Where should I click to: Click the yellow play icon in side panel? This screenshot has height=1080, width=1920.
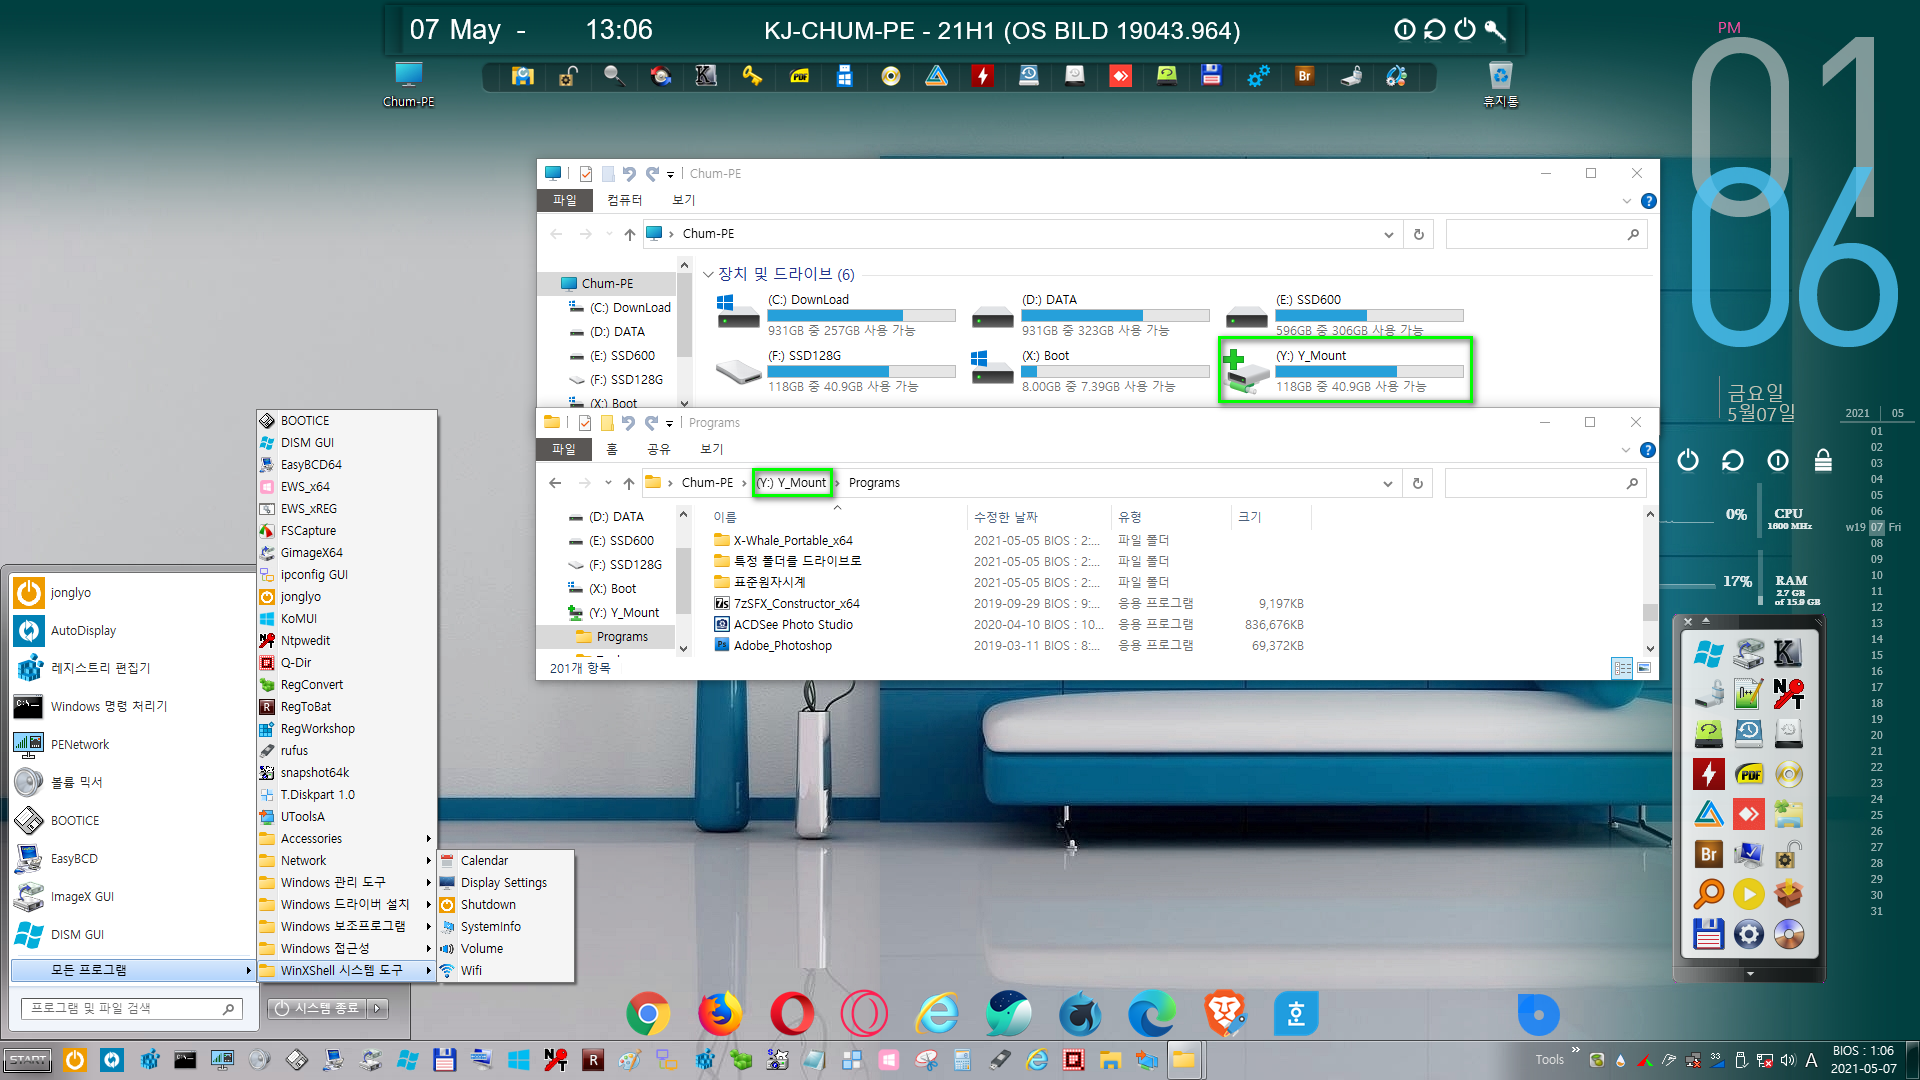pos(1749,894)
